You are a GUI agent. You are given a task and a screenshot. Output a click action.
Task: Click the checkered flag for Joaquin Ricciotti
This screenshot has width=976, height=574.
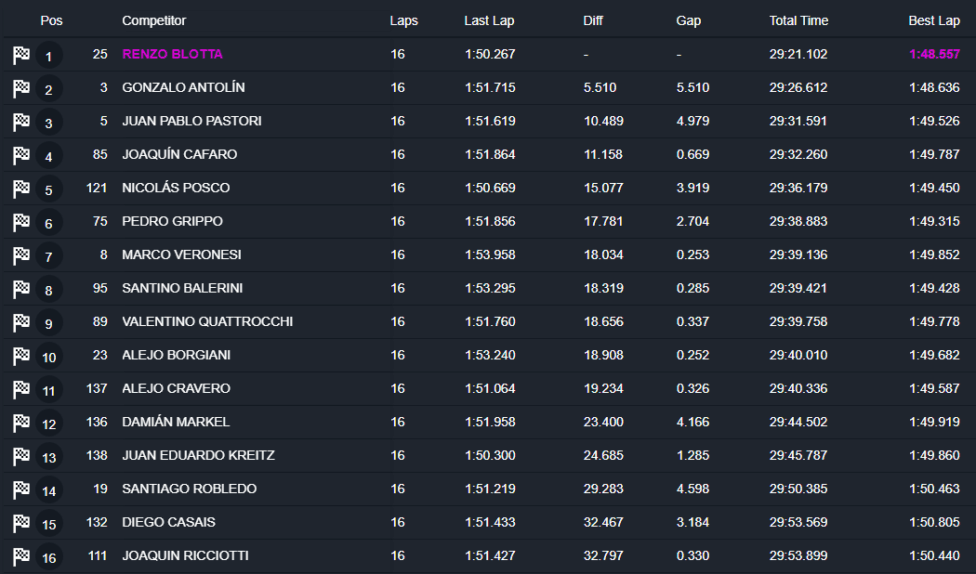tap(21, 557)
